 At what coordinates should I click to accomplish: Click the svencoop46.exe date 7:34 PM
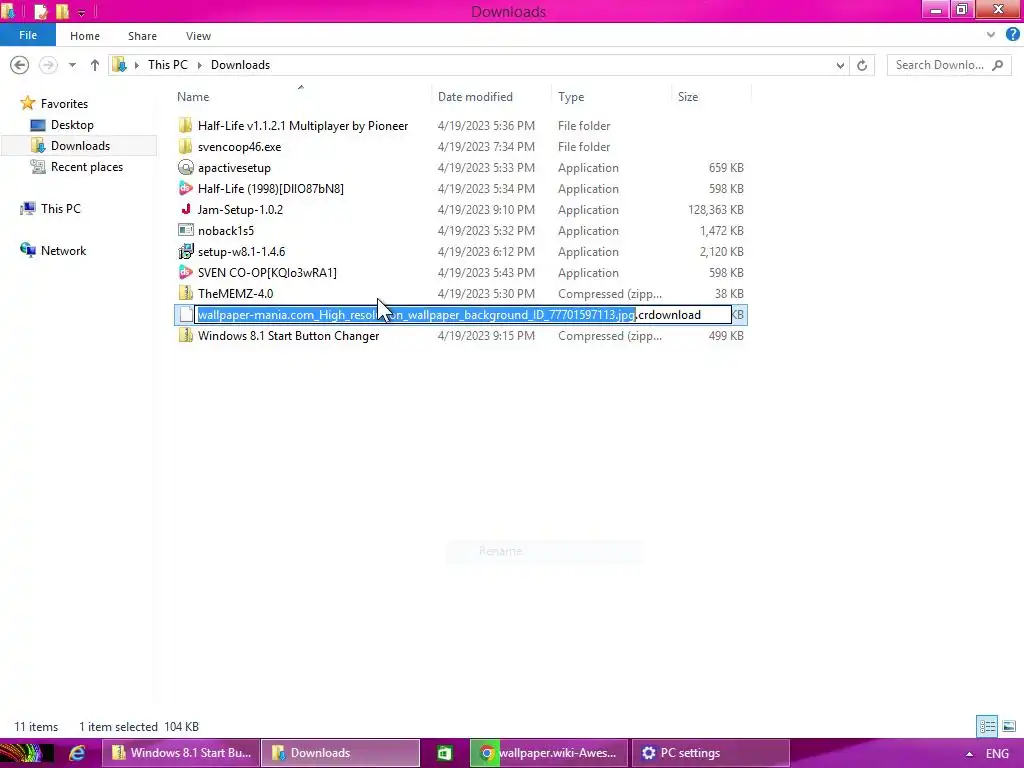tap(486, 146)
